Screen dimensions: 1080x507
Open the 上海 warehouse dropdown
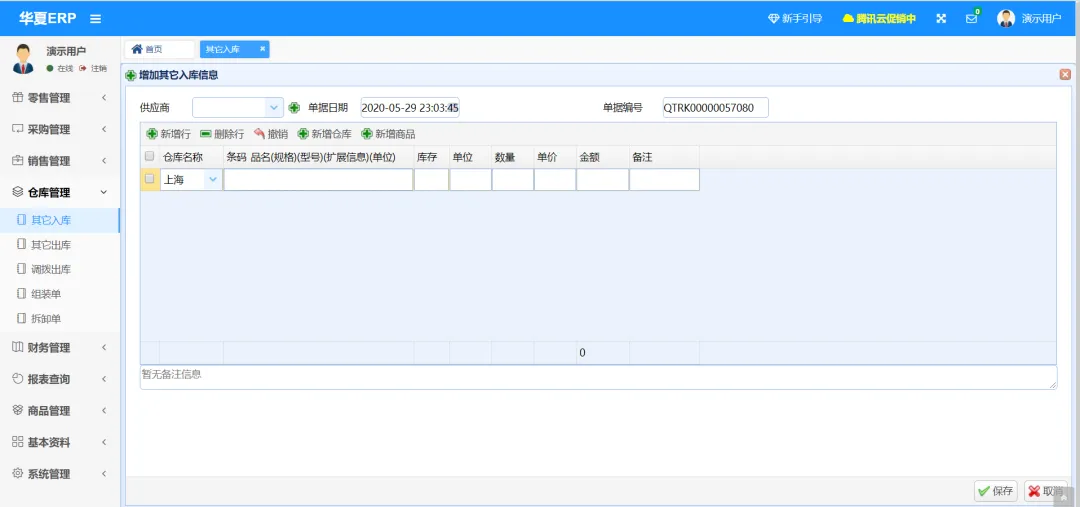pyautogui.click(x=213, y=180)
